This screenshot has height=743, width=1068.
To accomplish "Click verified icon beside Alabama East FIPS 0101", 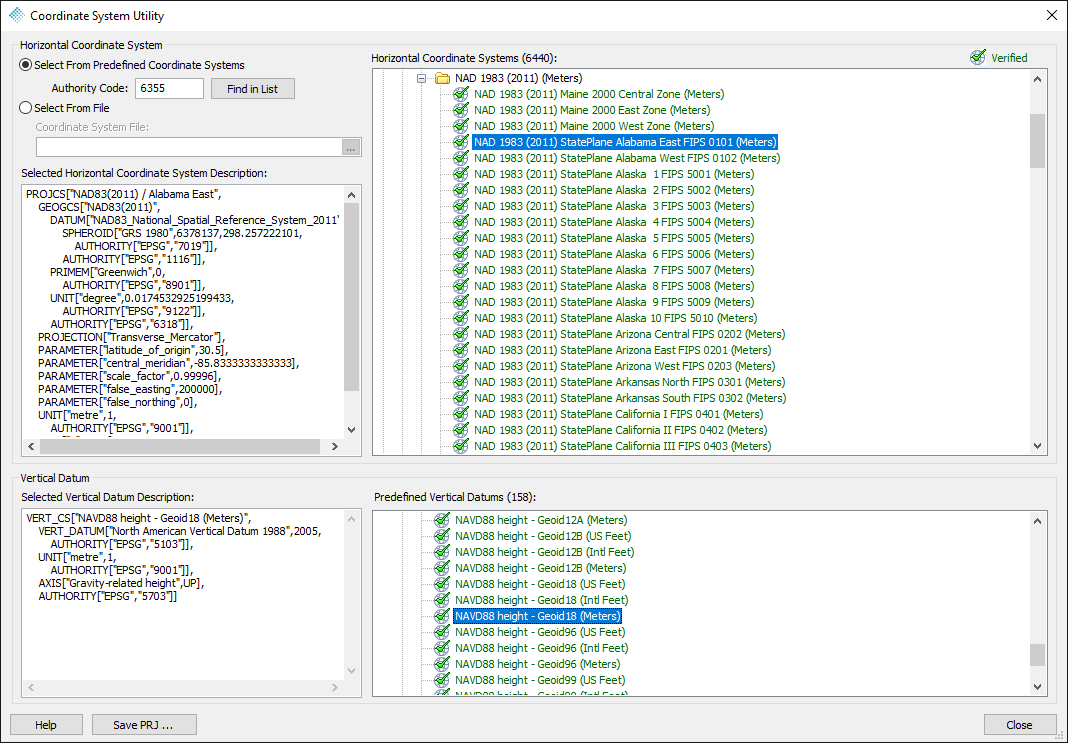I will pos(461,142).
